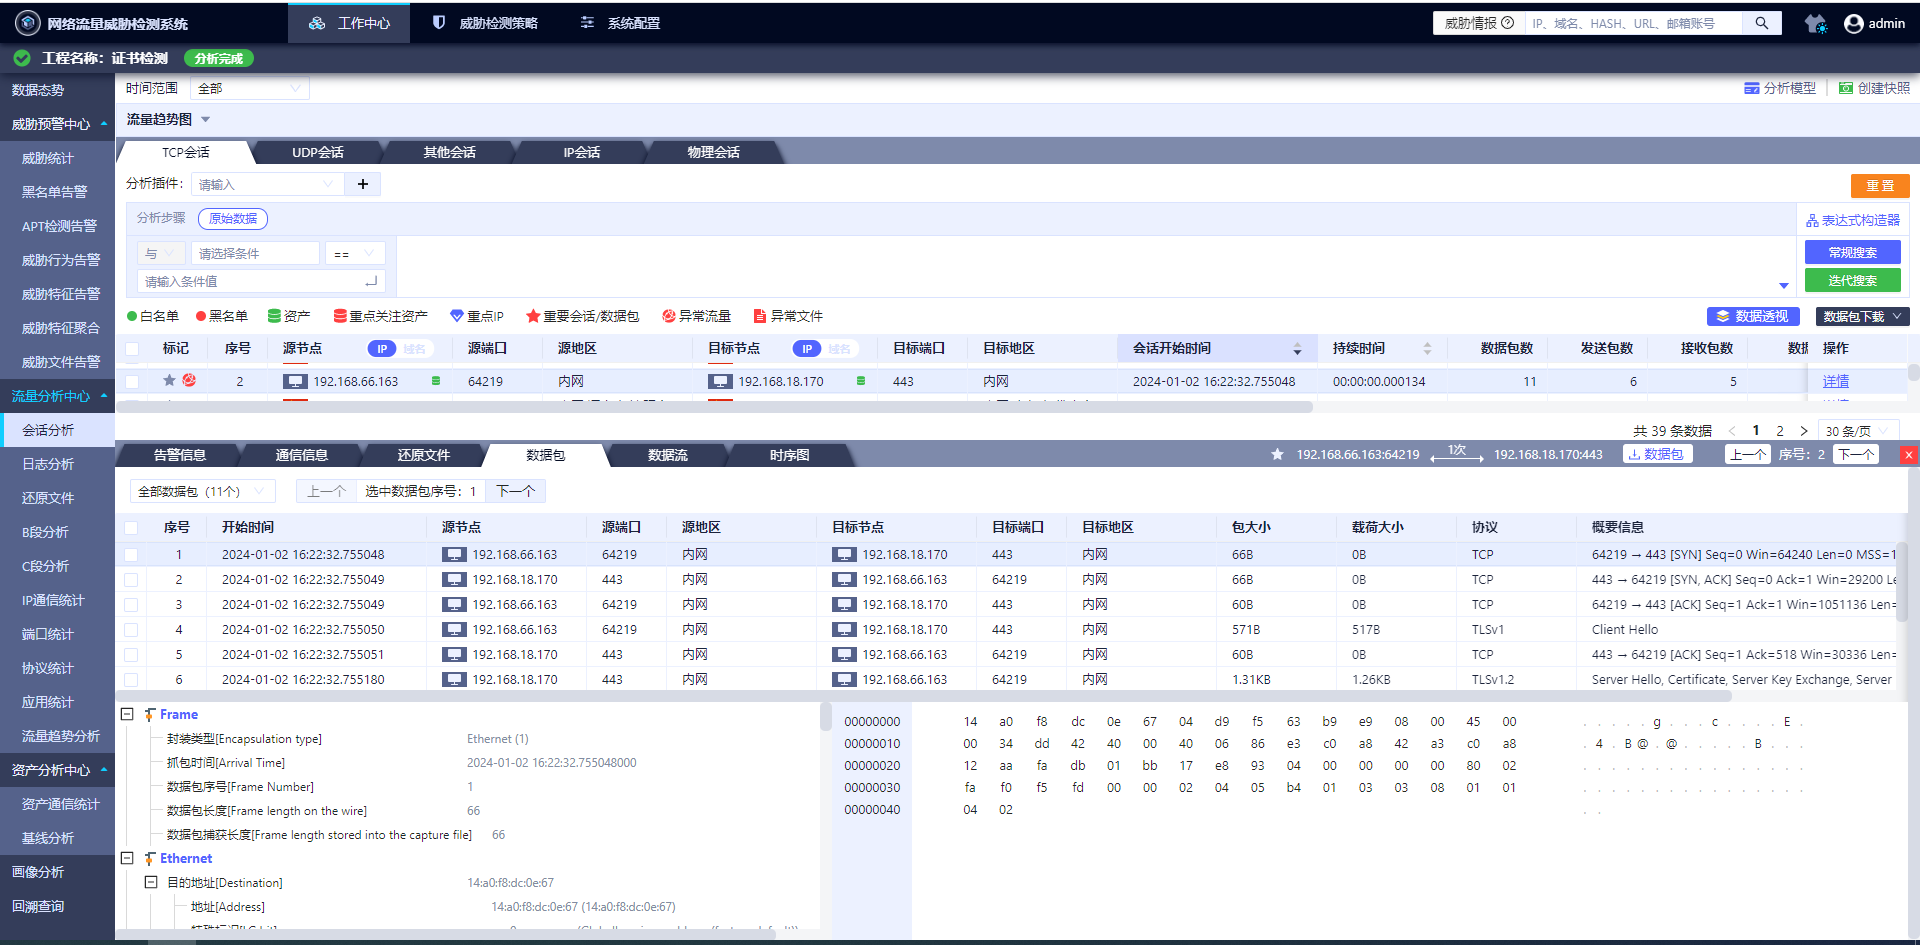
Task: Click the 异常流量 legend icon
Action: click(x=668, y=316)
